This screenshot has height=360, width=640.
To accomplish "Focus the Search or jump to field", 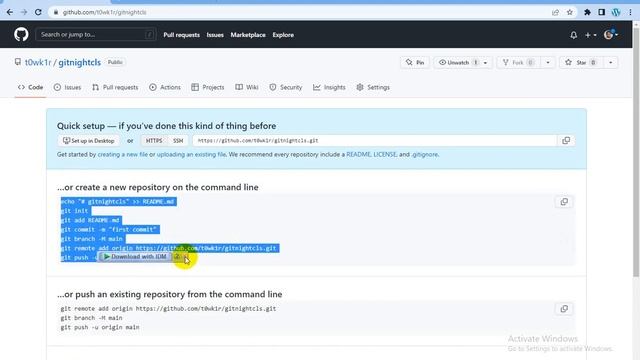I will click(96, 35).
